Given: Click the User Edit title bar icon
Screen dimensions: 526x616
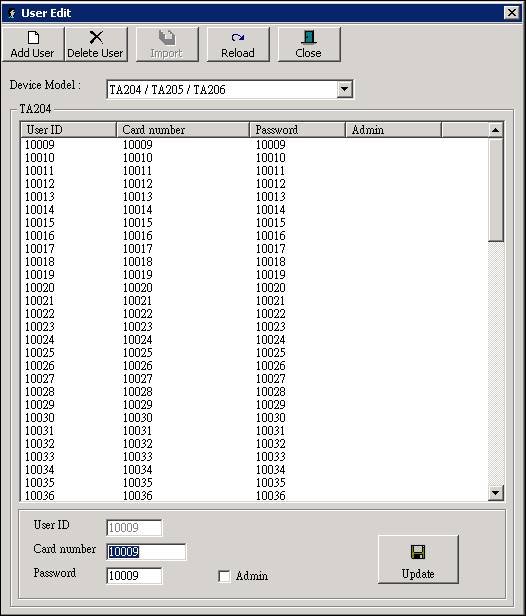Looking at the screenshot, I should coord(11,13).
